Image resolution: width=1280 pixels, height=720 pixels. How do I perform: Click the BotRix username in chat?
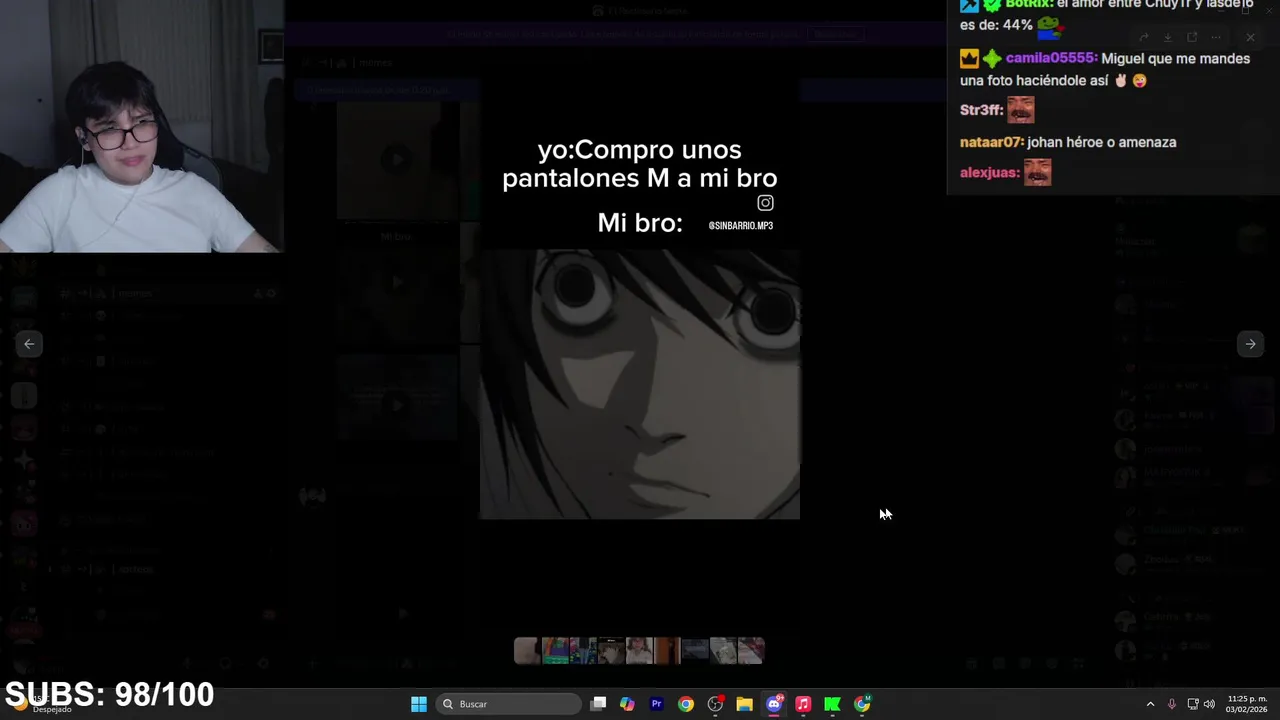click(1028, 5)
